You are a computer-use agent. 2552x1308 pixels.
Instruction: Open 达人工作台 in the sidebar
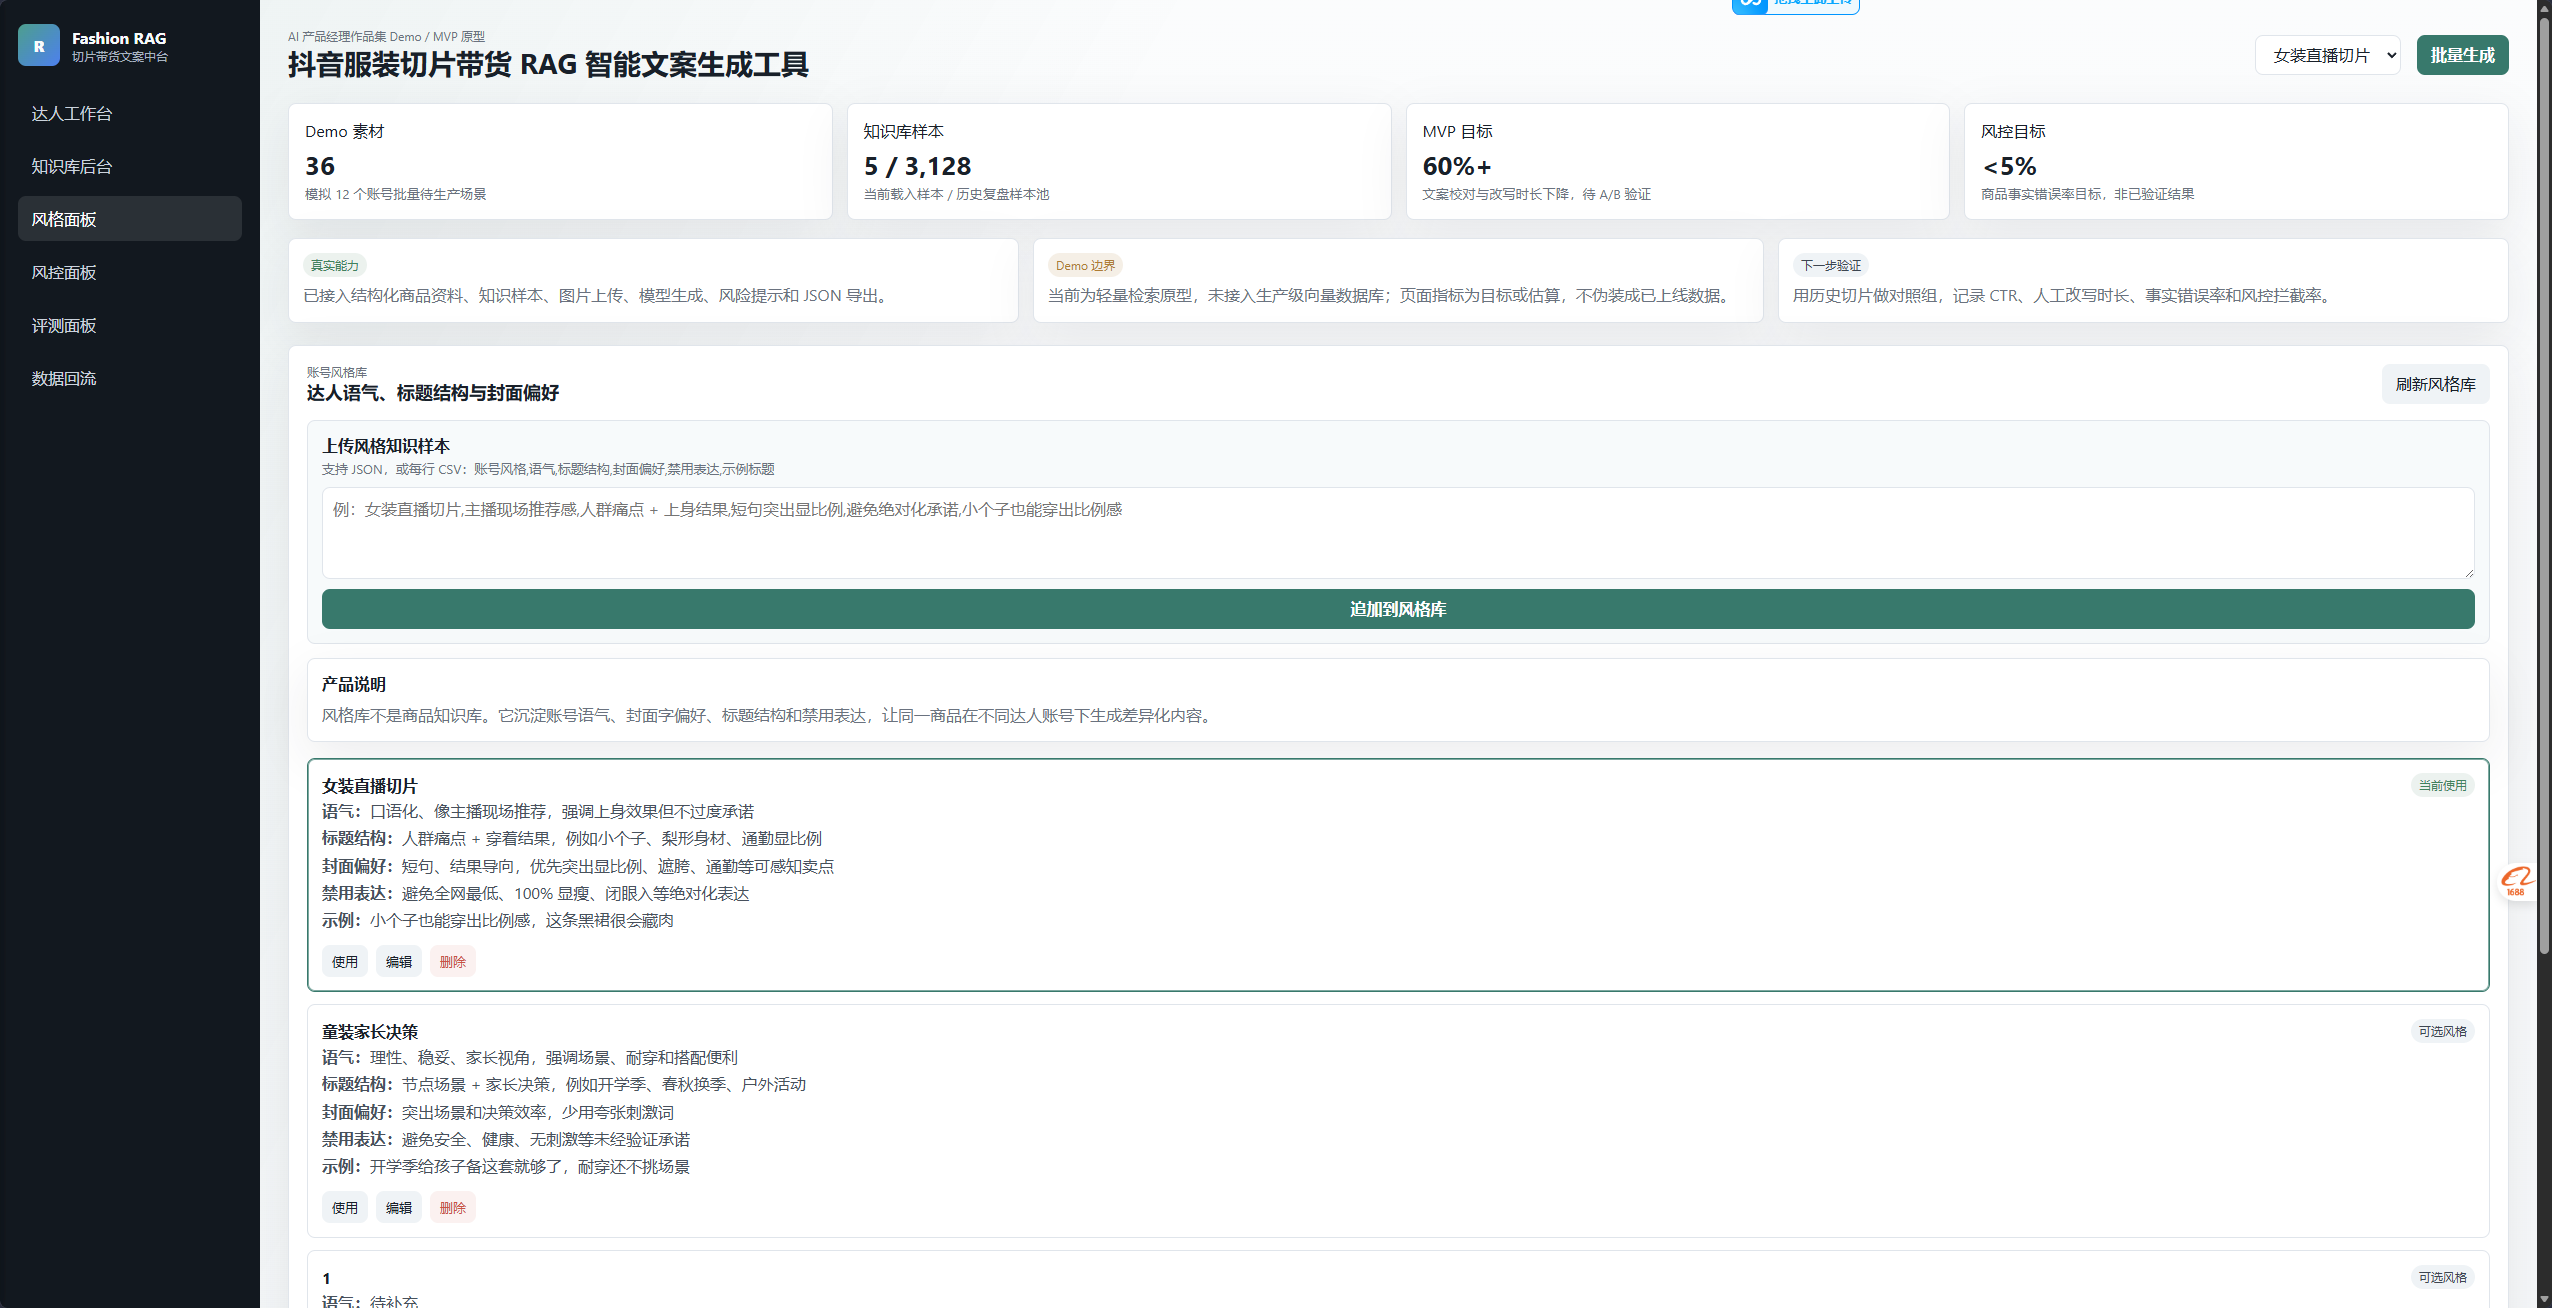click(130, 113)
